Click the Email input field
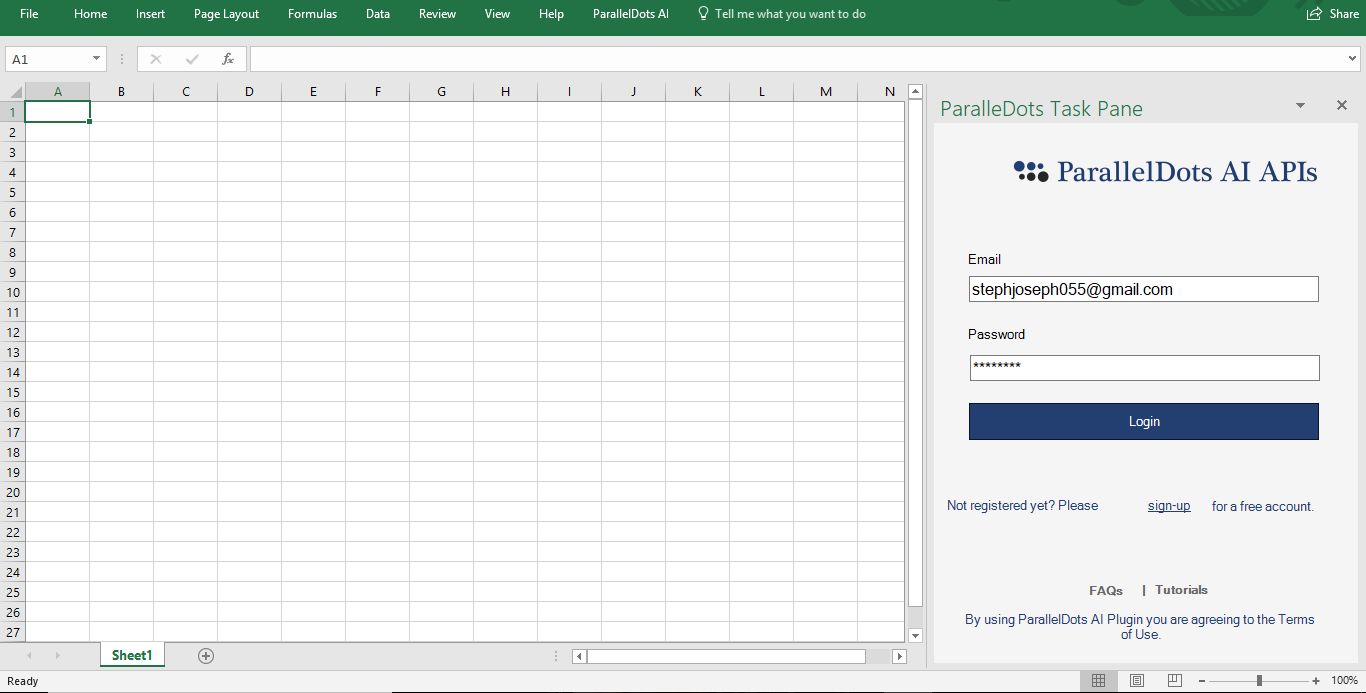The image size is (1366, 693). (x=1143, y=289)
